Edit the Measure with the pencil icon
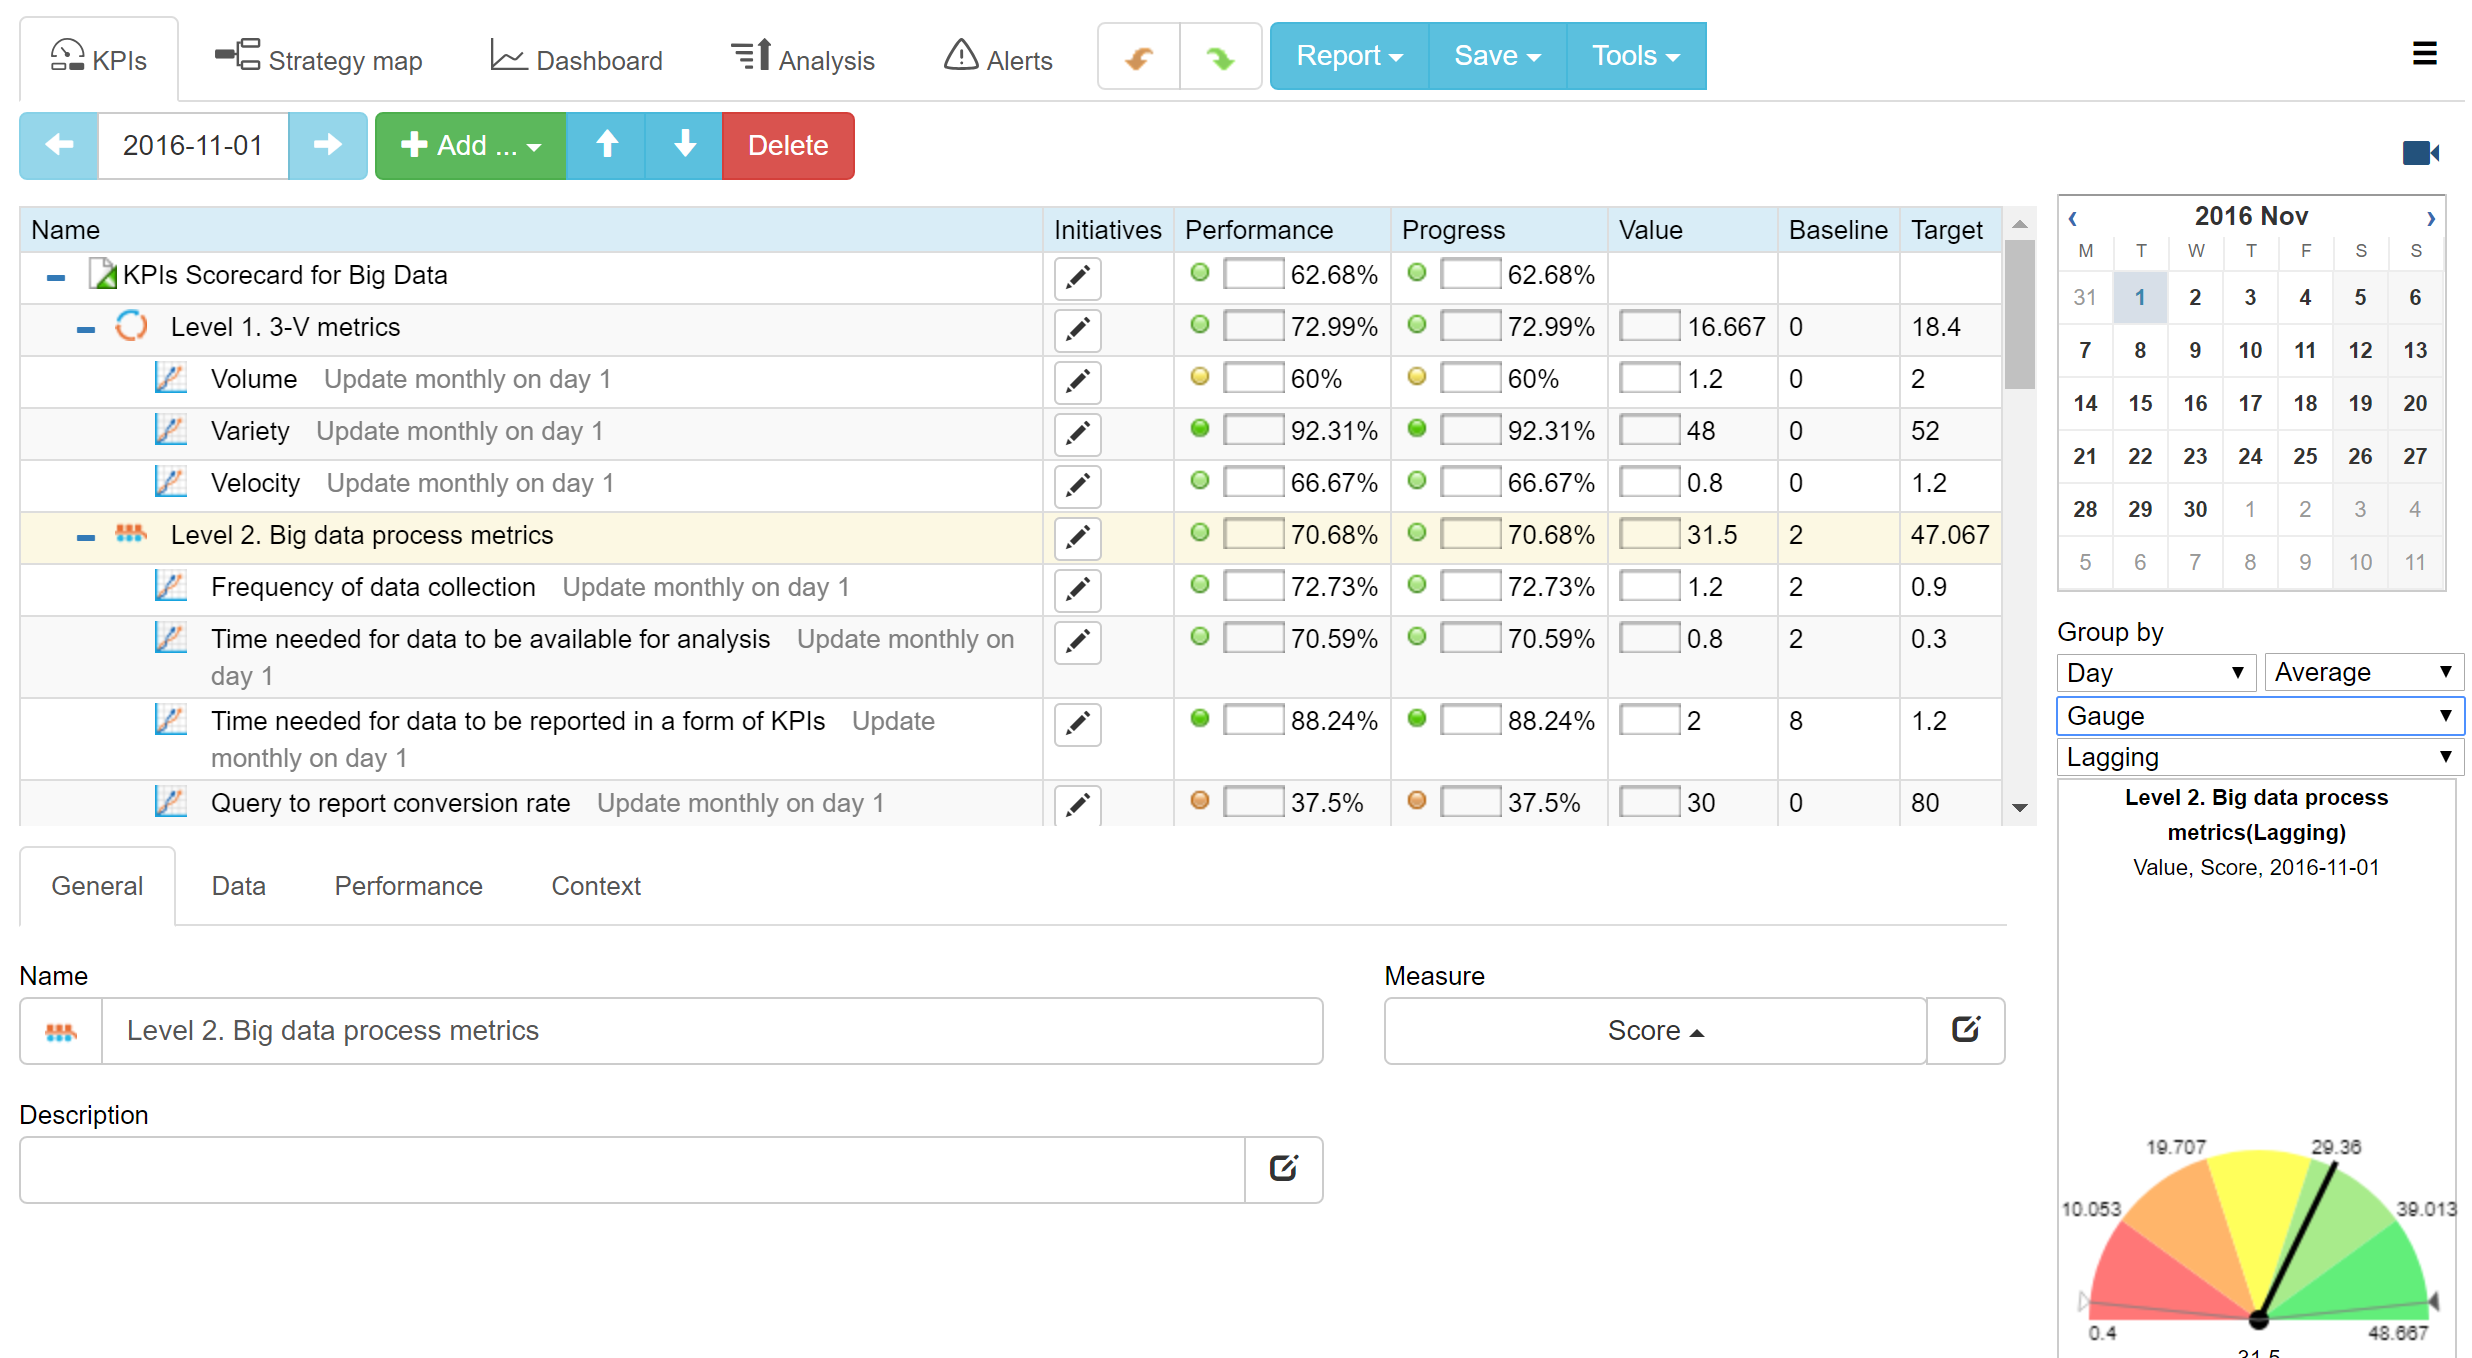This screenshot has height=1358, width=2472. pos(1966,1030)
